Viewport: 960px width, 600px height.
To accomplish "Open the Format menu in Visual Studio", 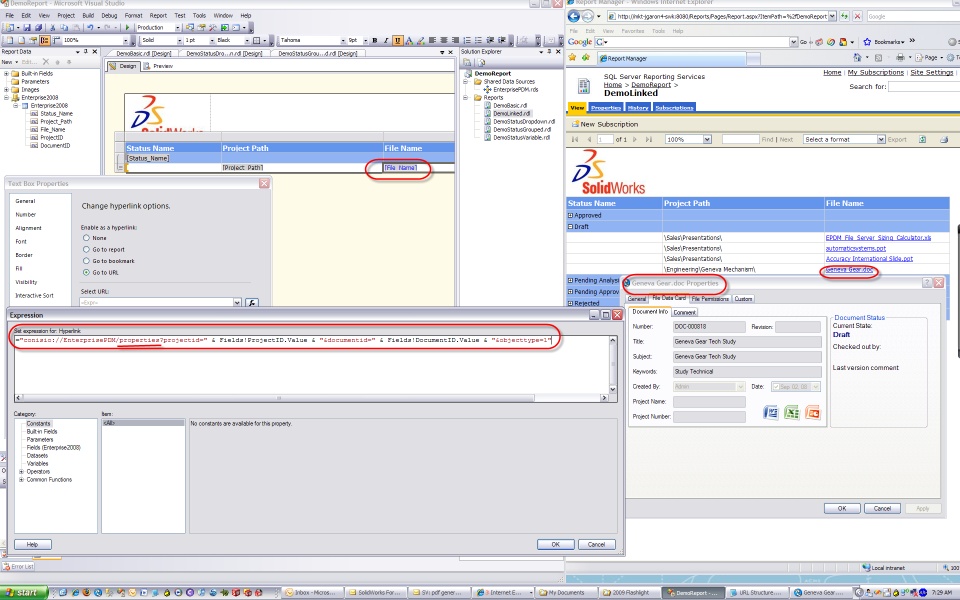I will tap(133, 15).
